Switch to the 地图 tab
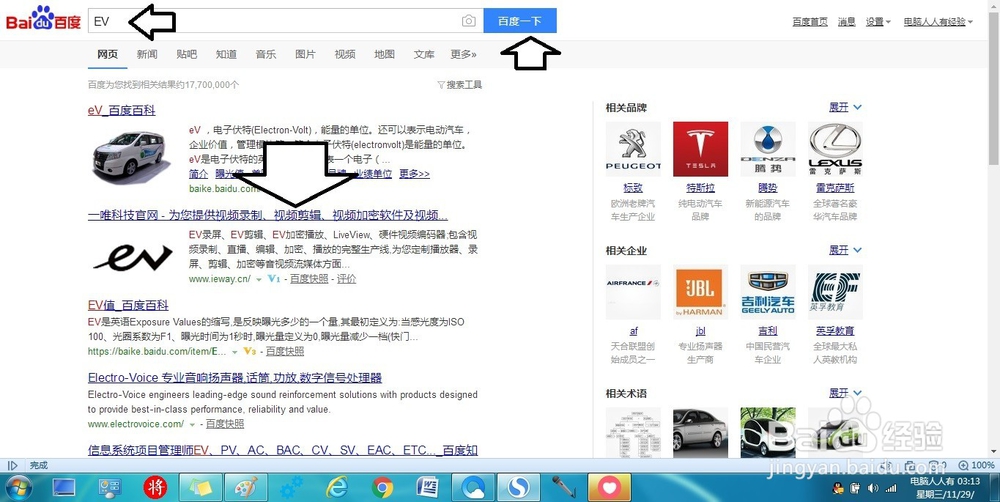Image resolution: width=1000 pixels, height=502 pixels. point(384,54)
